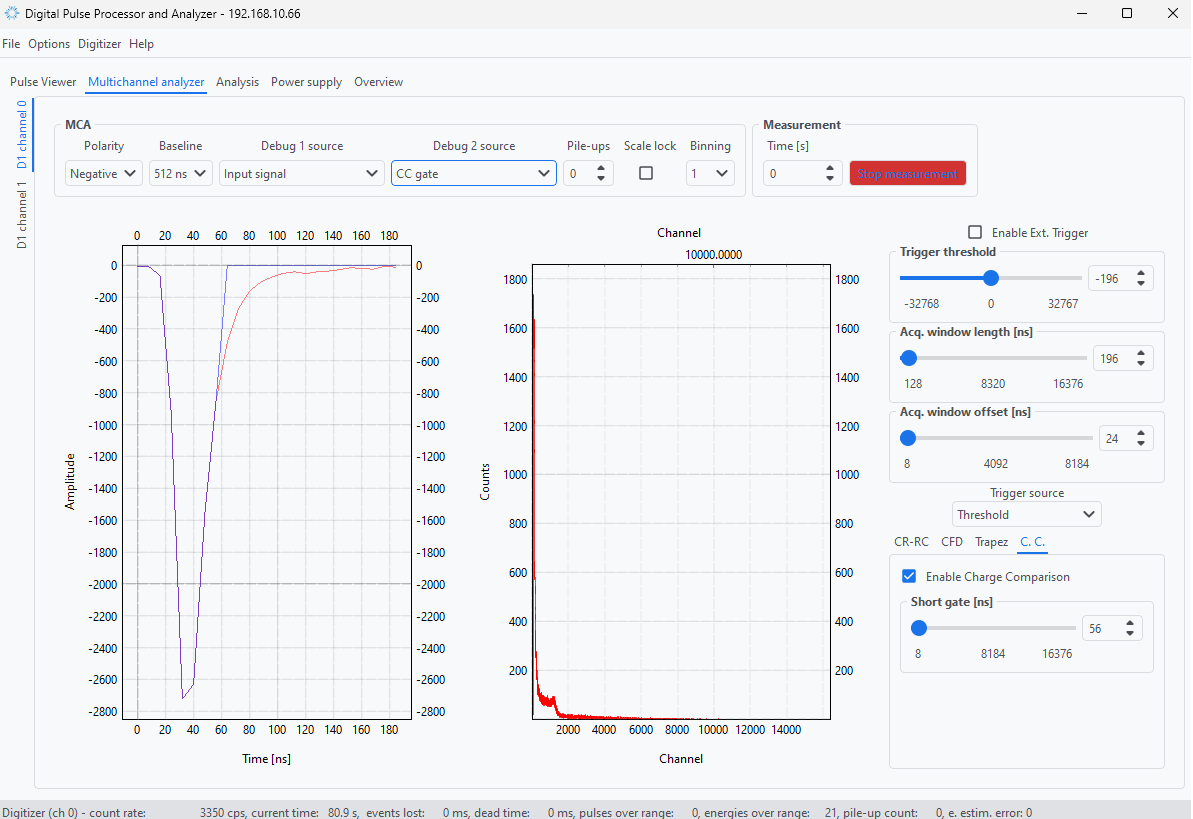
Task: Open the Digitizer menu
Action: coord(100,44)
